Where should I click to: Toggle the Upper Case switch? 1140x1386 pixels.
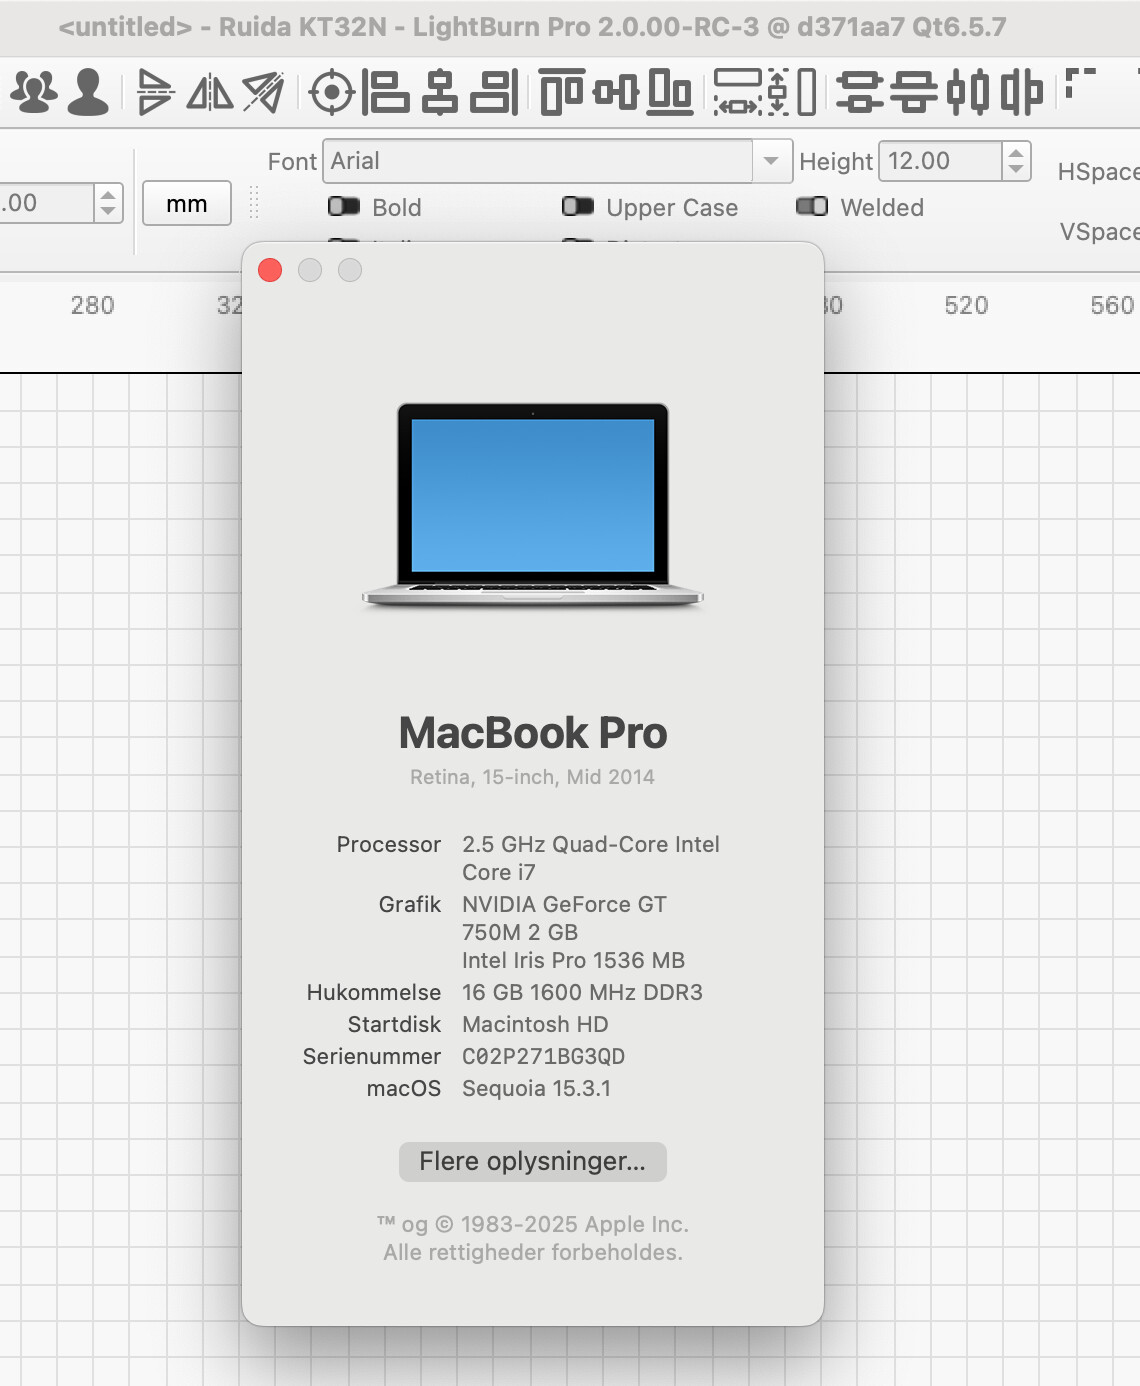tap(578, 206)
